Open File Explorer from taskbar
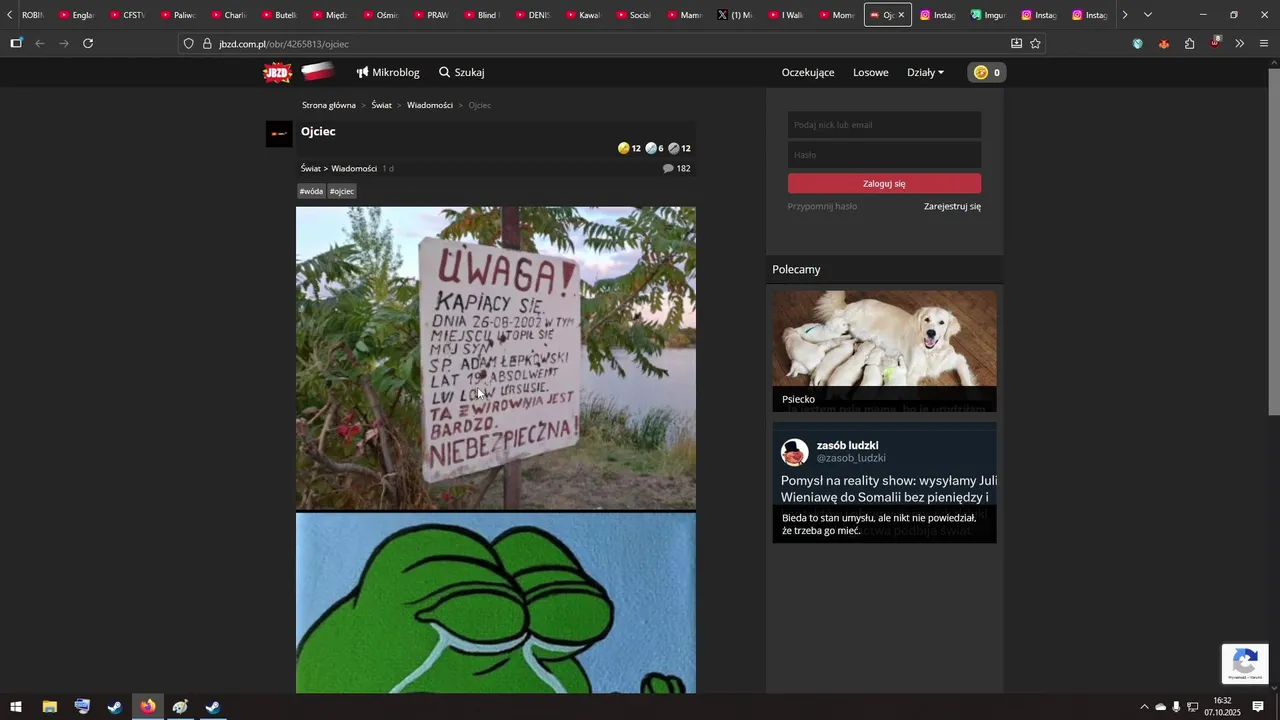The image size is (1280, 720). click(x=49, y=707)
